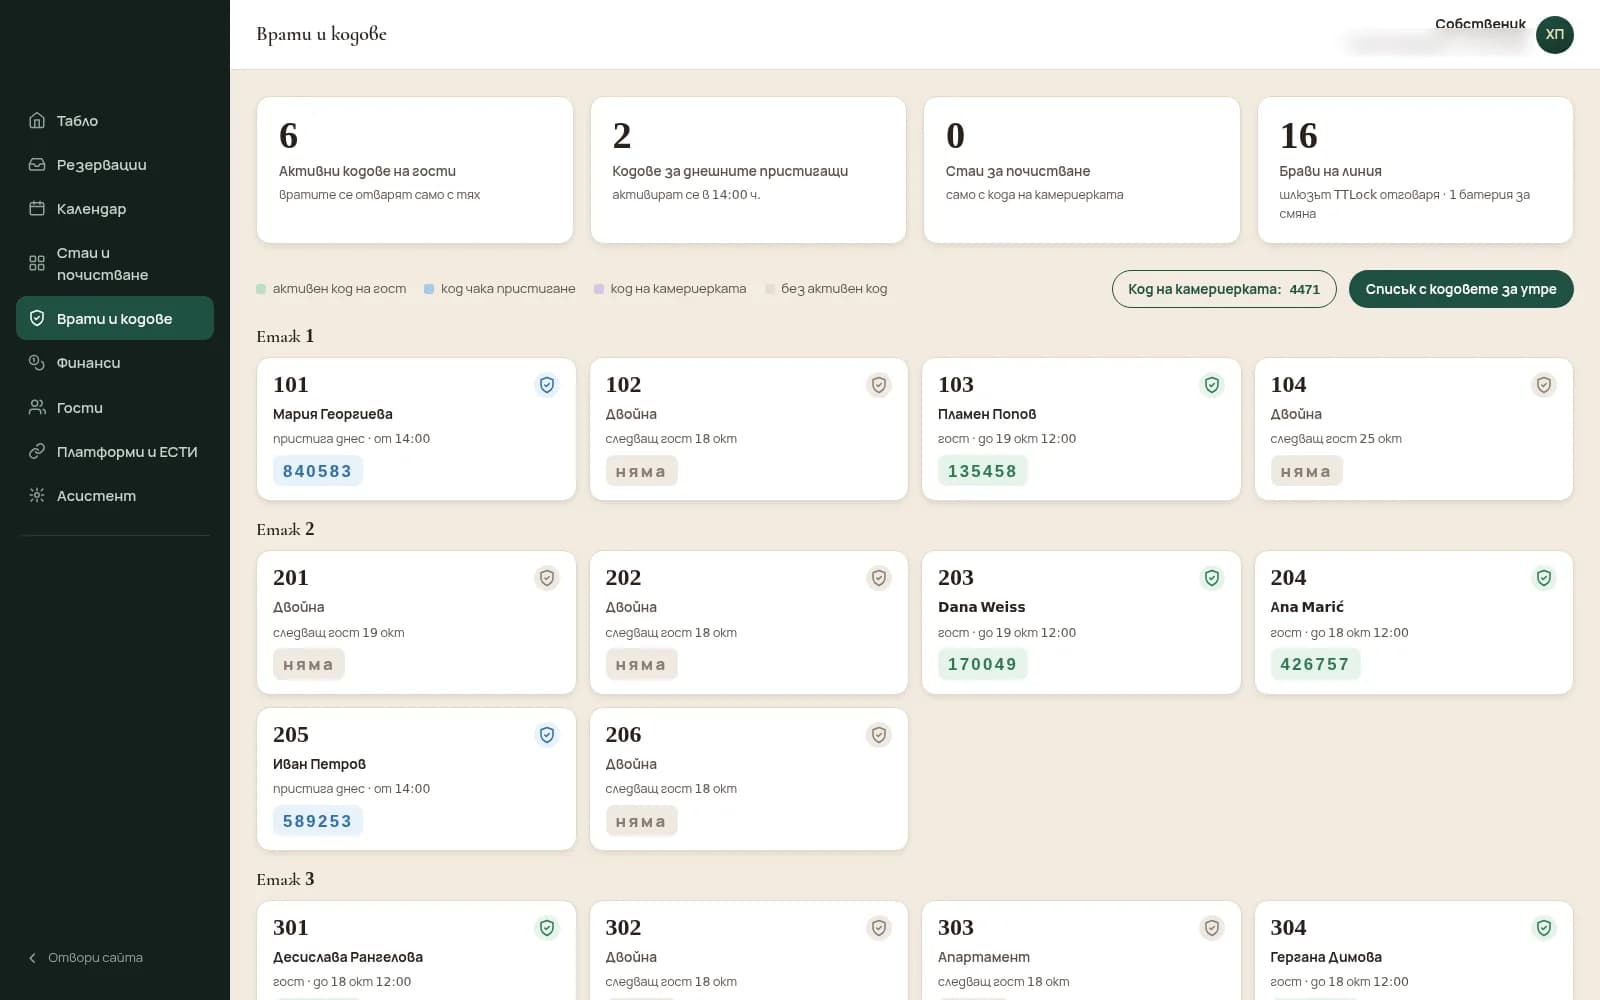The image size is (1600, 1000).
Task: Click shield icon on room 304
Action: (1544, 928)
